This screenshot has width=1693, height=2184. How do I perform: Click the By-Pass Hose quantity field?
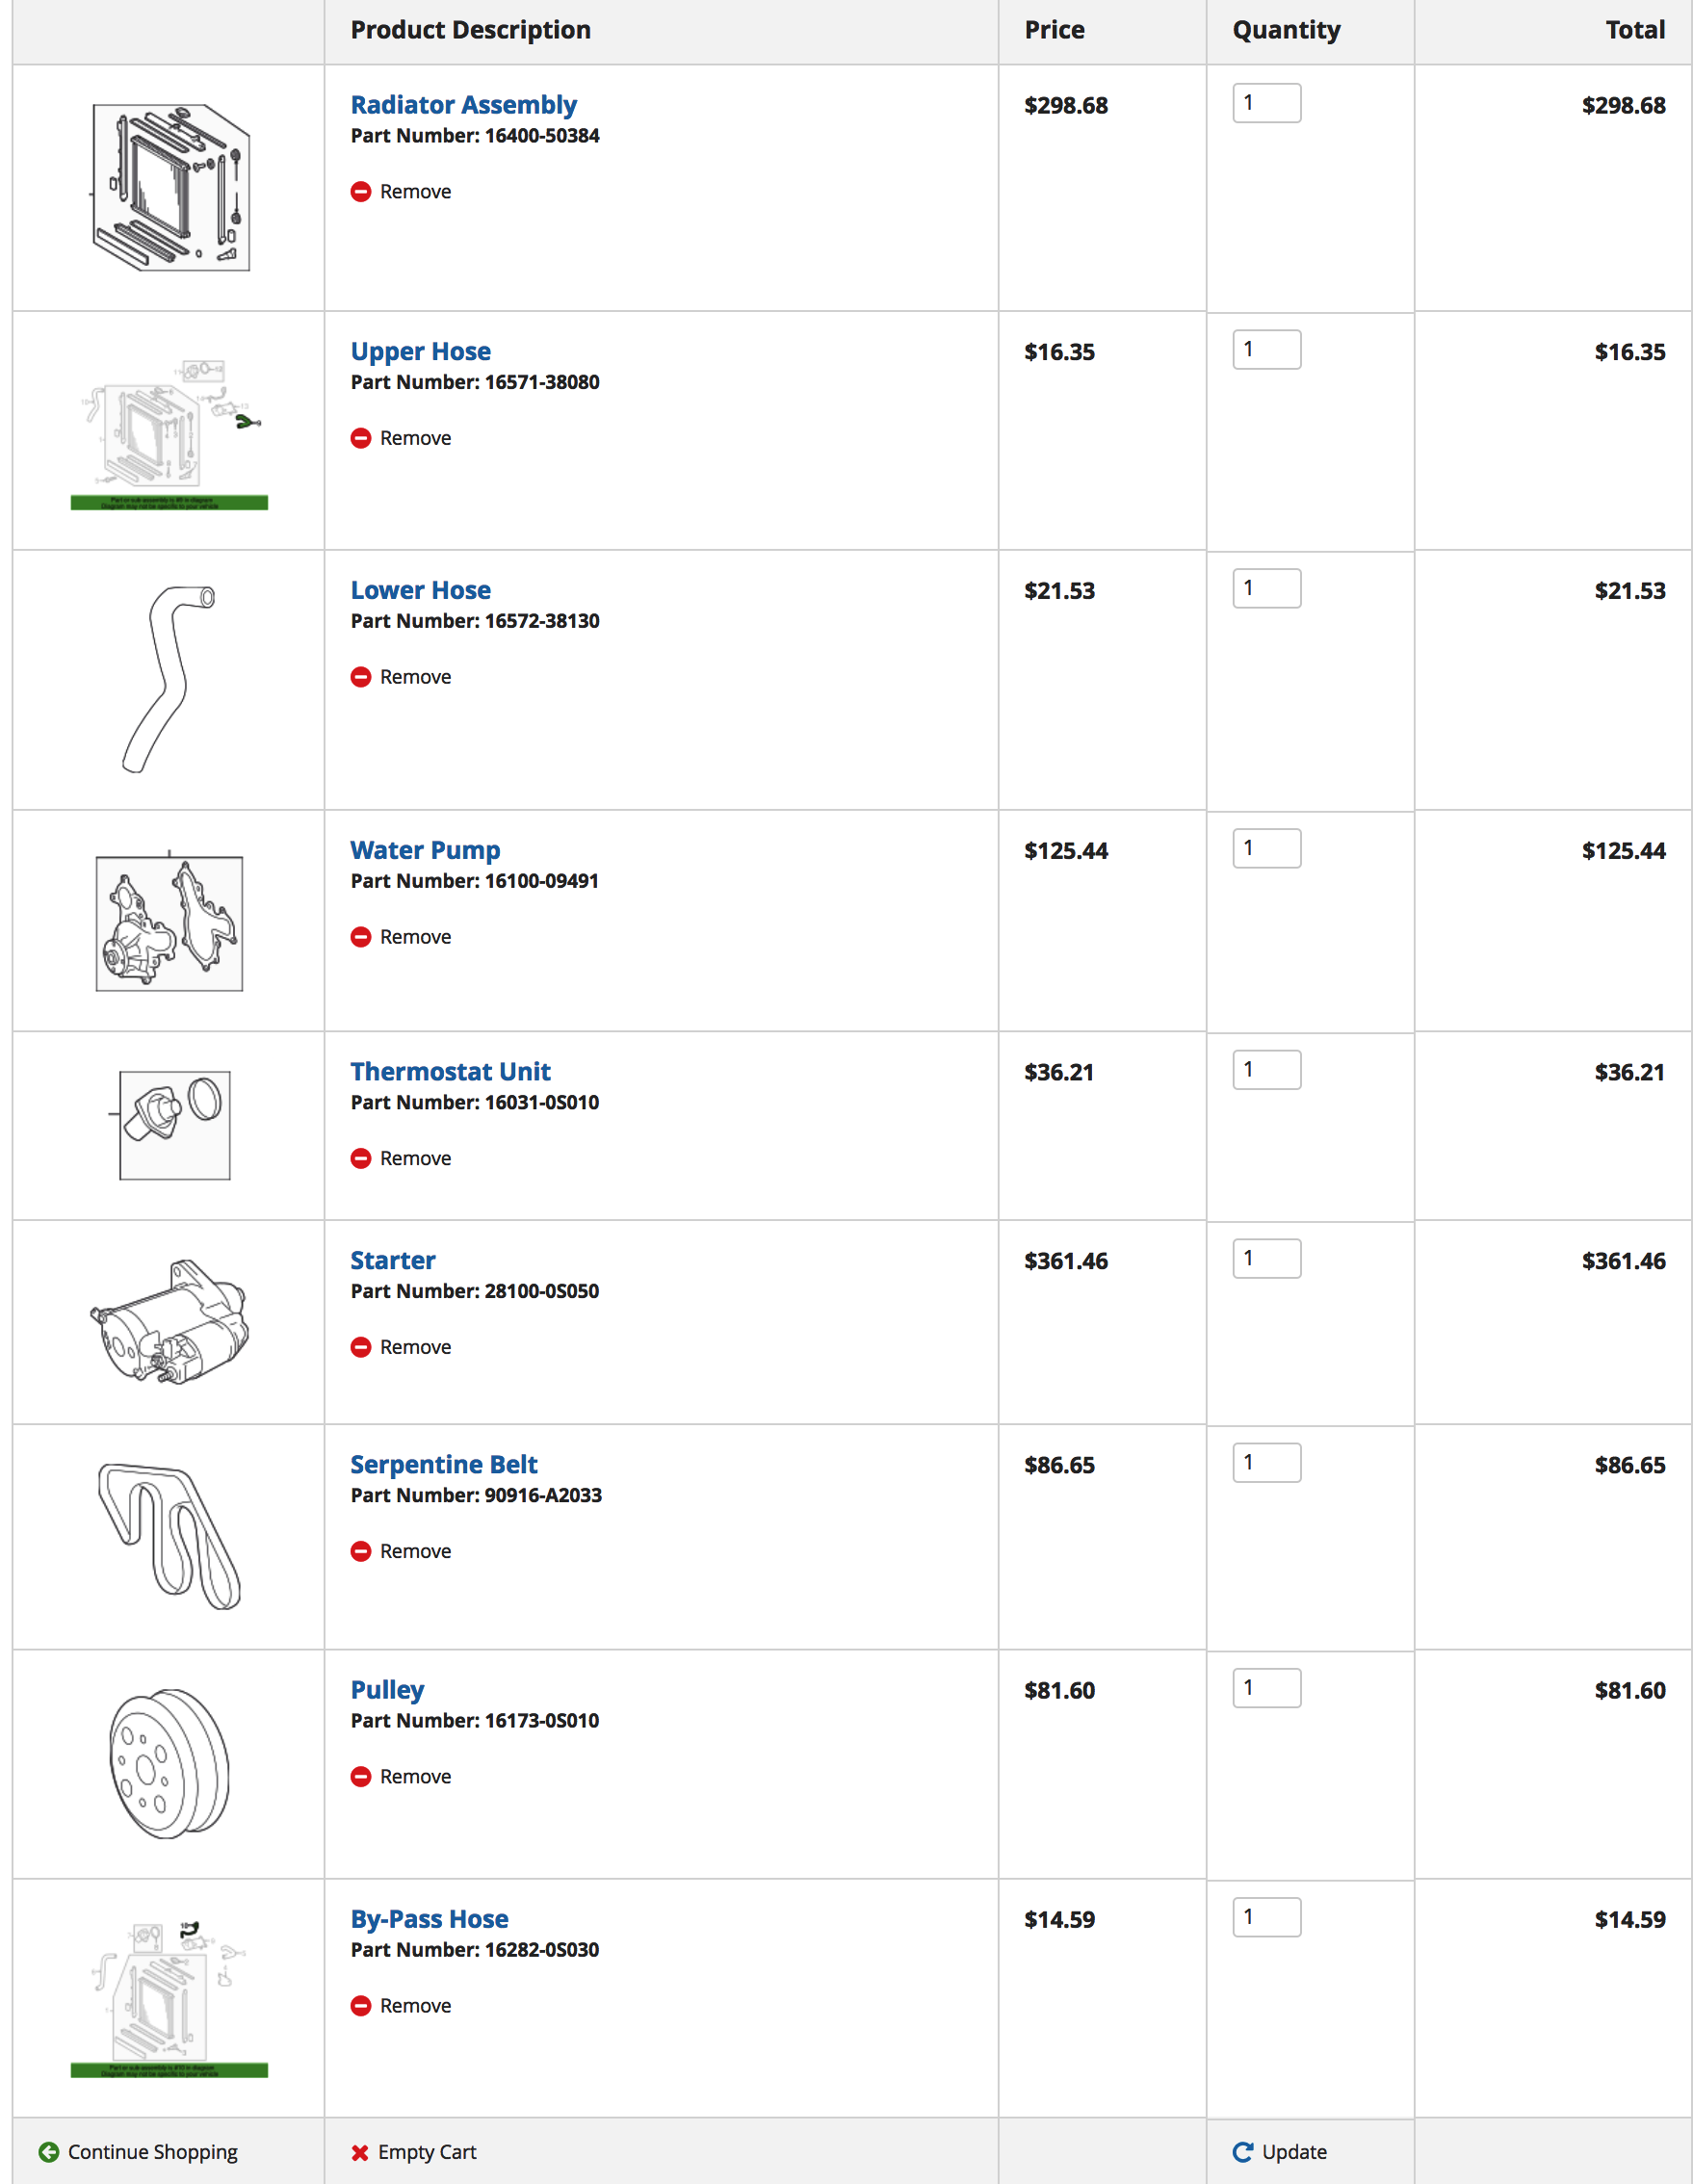1266,1917
